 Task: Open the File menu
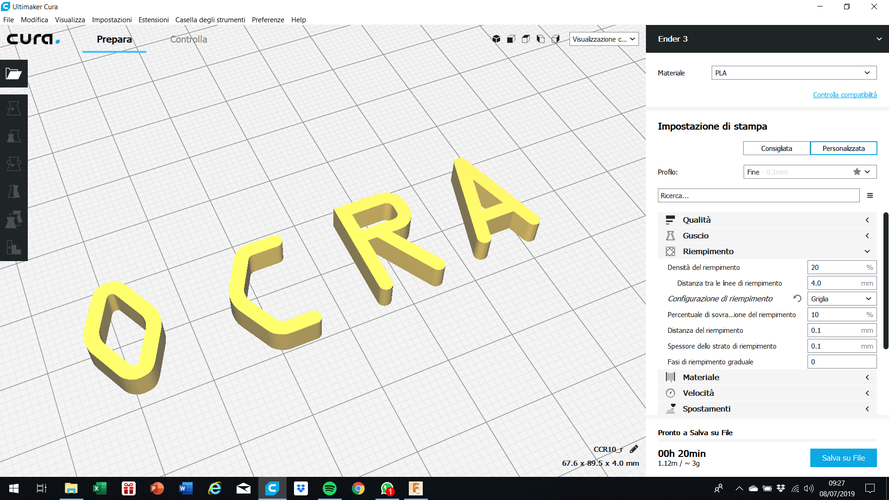click(9, 19)
